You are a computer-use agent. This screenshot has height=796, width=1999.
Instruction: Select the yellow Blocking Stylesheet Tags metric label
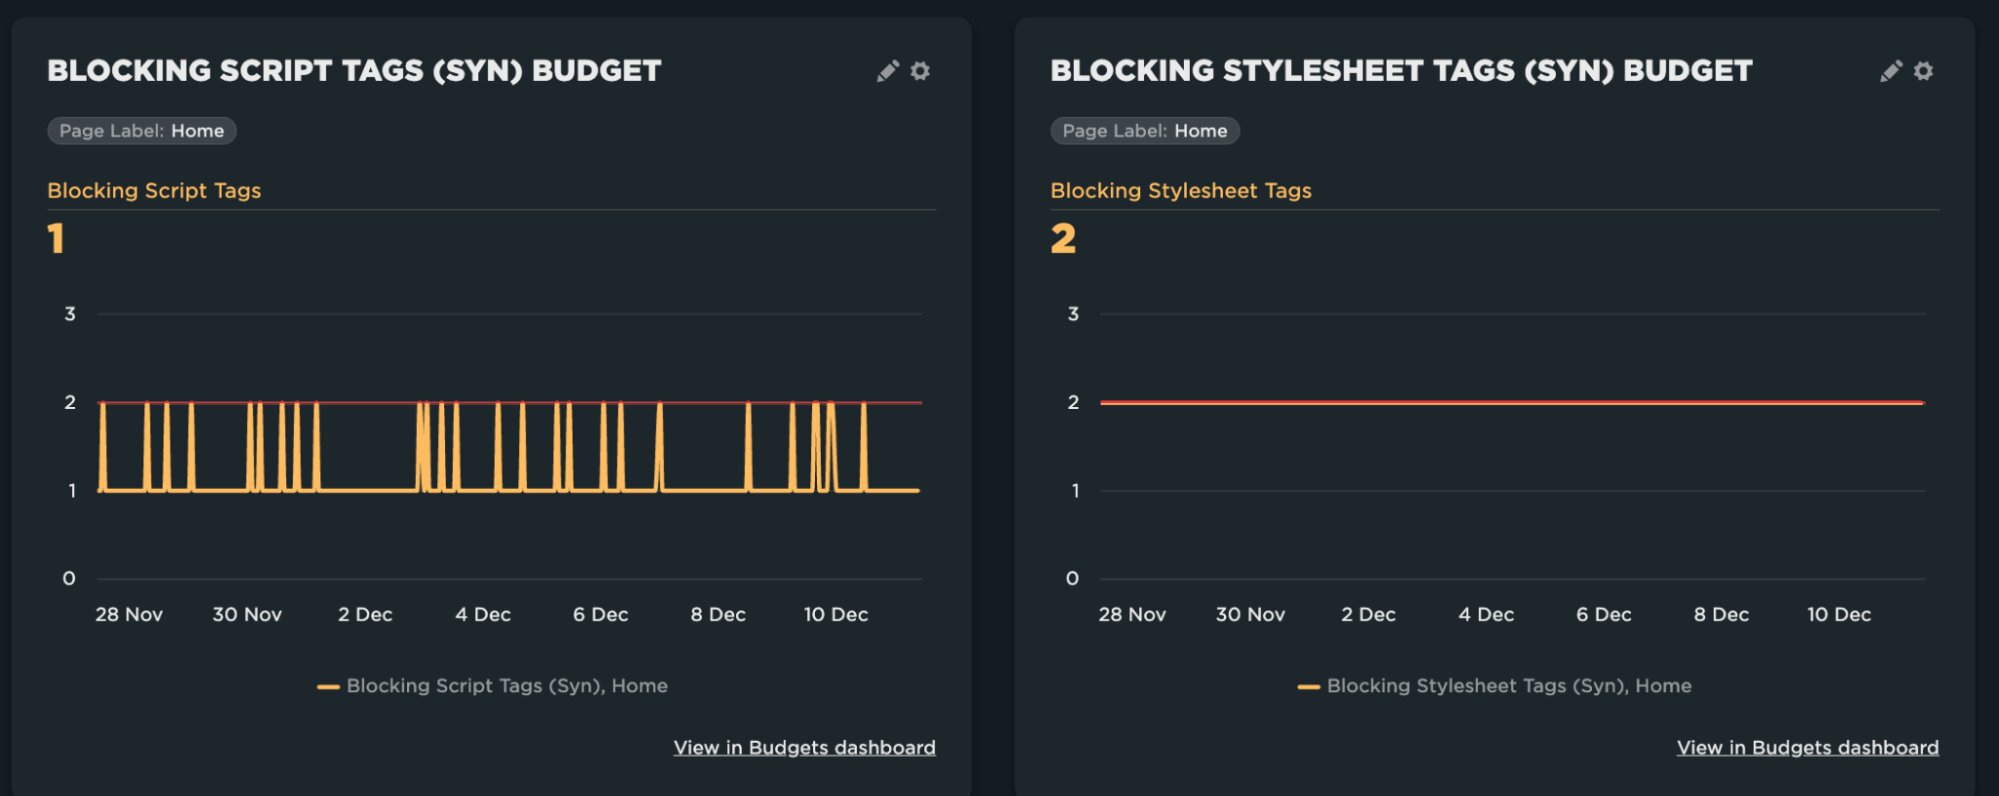pos(1180,191)
